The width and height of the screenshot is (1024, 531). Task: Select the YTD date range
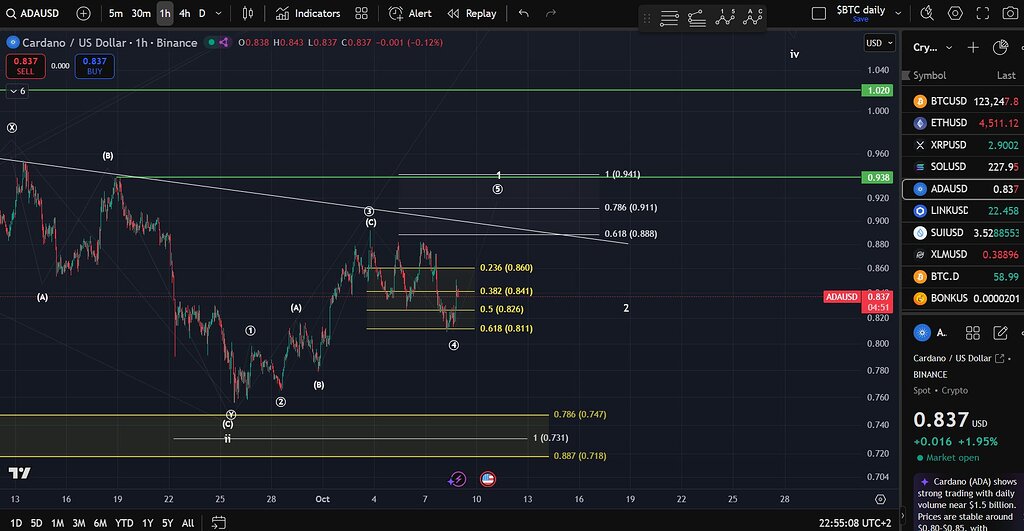click(124, 522)
